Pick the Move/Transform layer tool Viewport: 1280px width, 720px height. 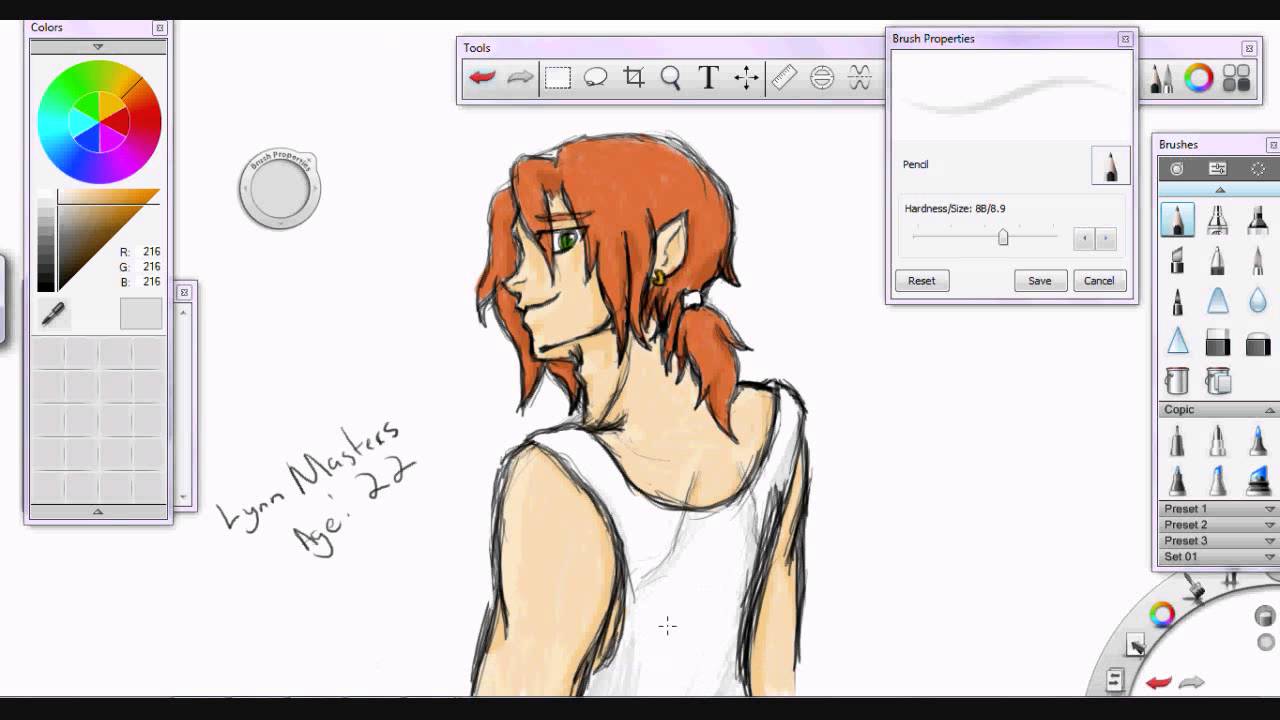[x=746, y=78]
